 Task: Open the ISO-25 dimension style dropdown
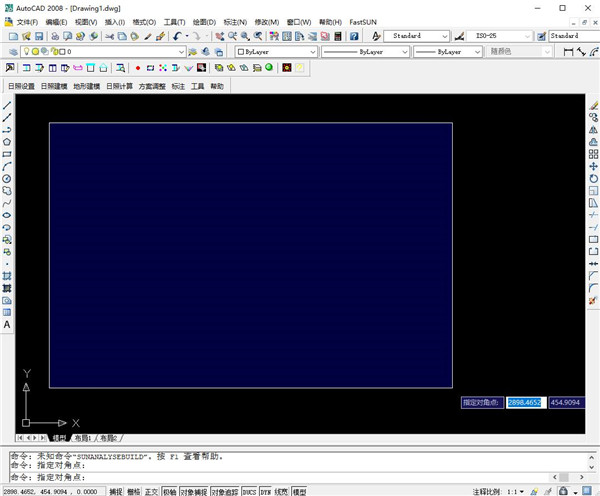528,36
